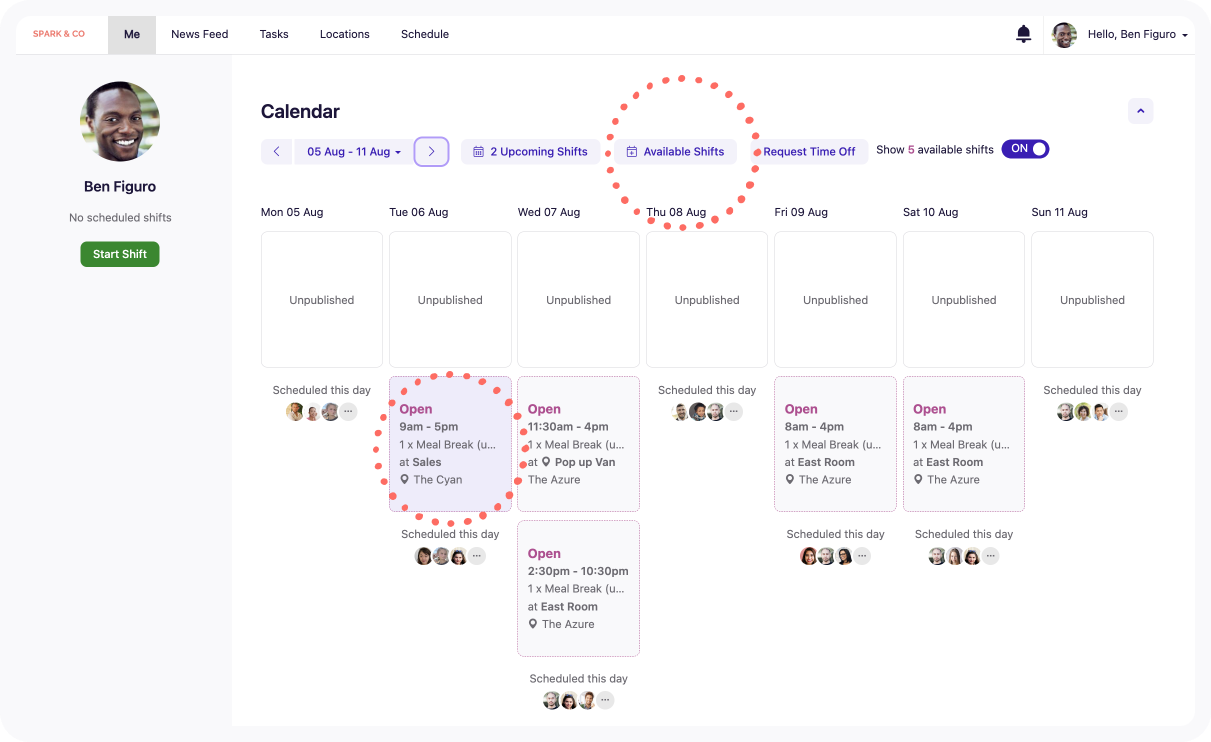Image resolution: width=1211 pixels, height=742 pixels.
Task: Open the Schedule tab
Action: tap(425, 34)
